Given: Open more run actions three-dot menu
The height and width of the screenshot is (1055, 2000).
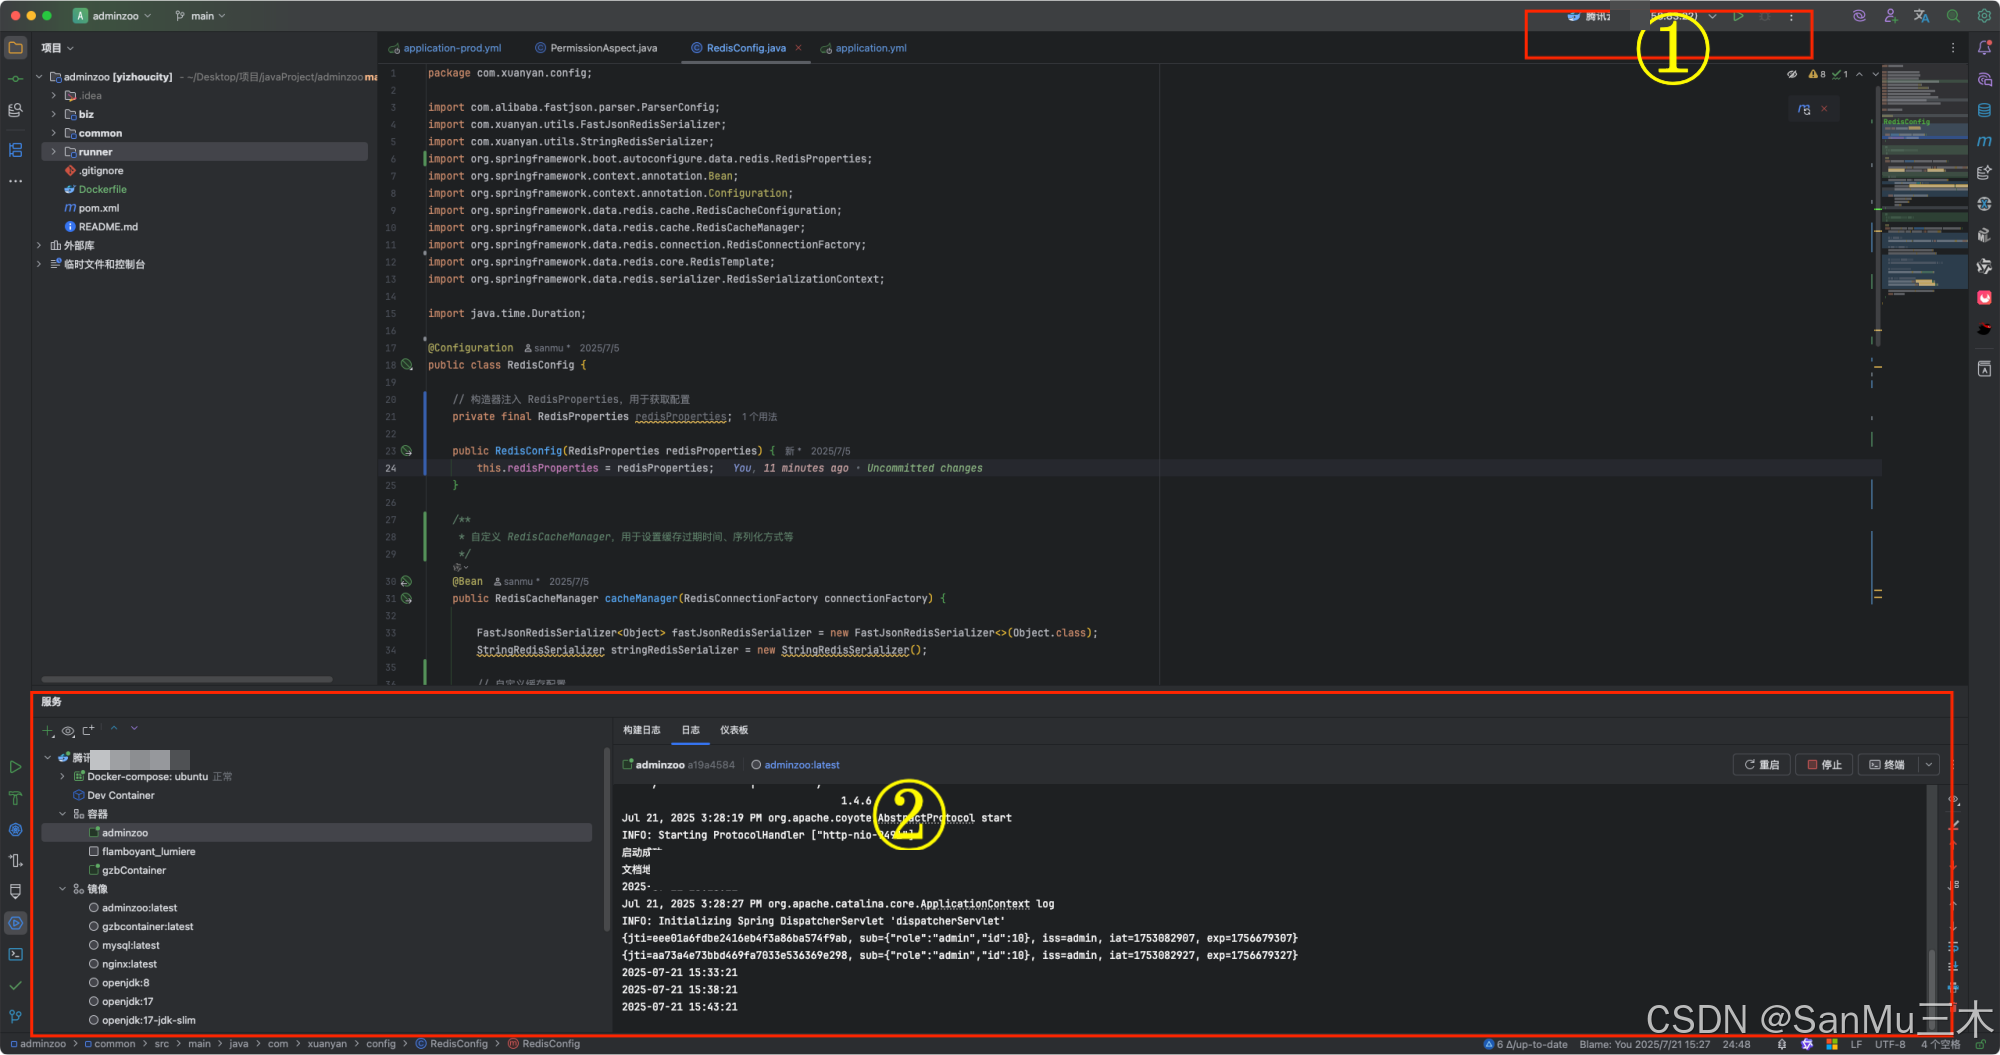Looking at the screenshot, I should tap(1791, 17).
